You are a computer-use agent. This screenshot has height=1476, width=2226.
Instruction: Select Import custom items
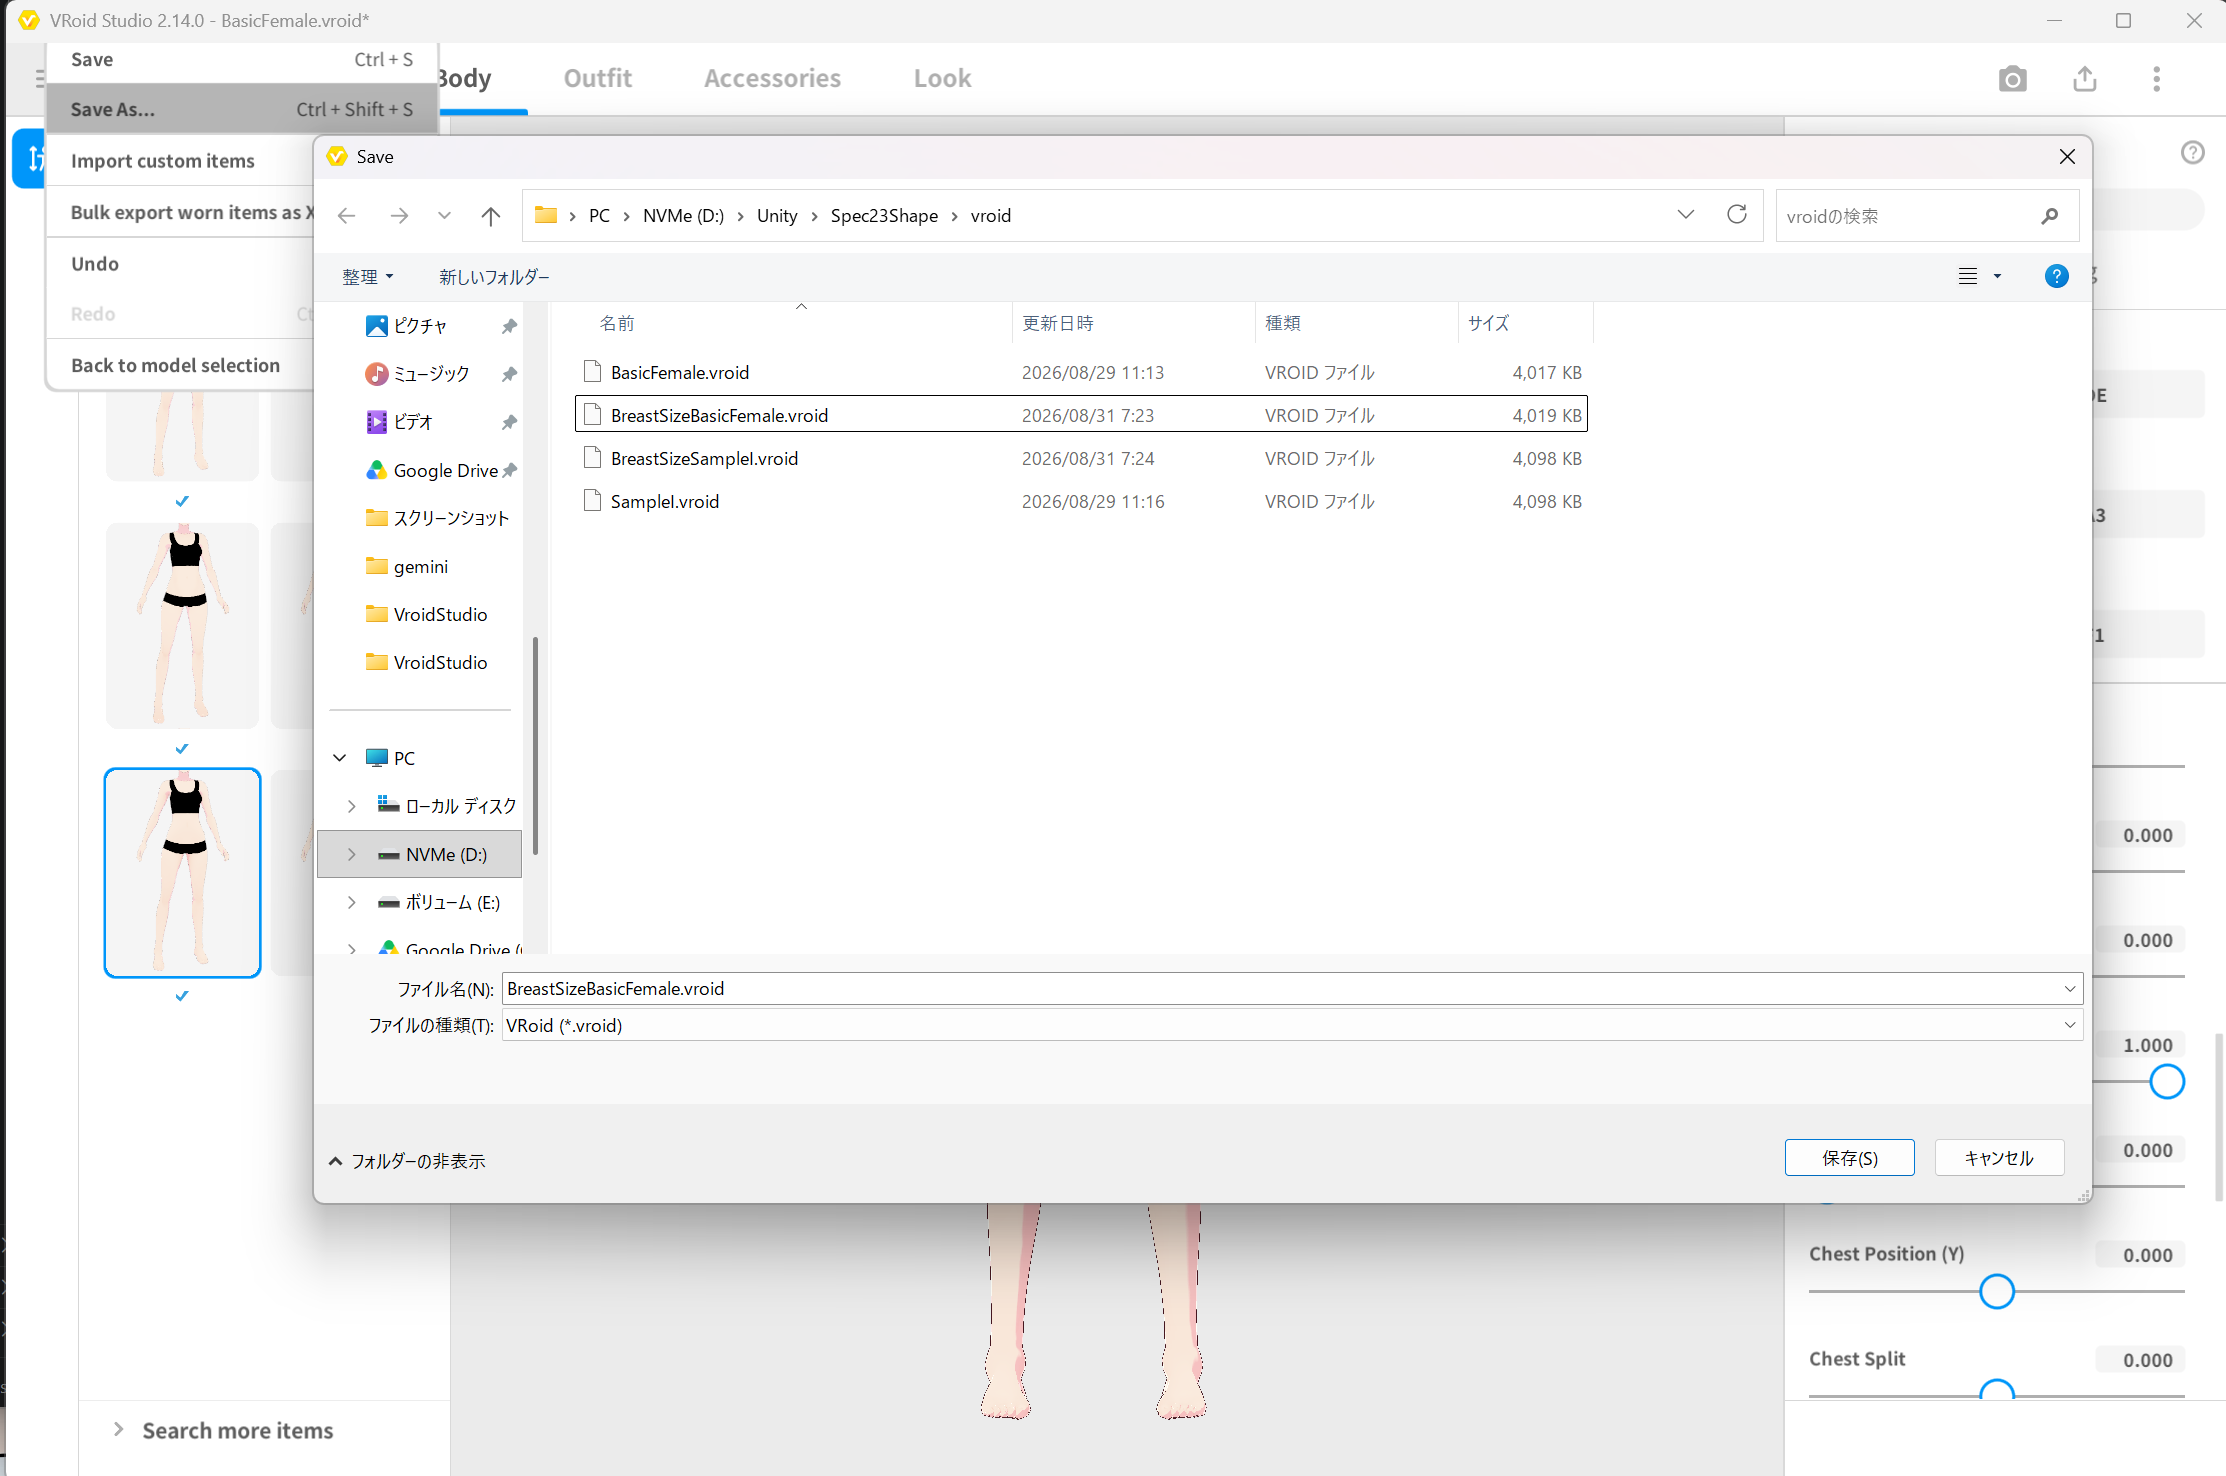point(163,161)
